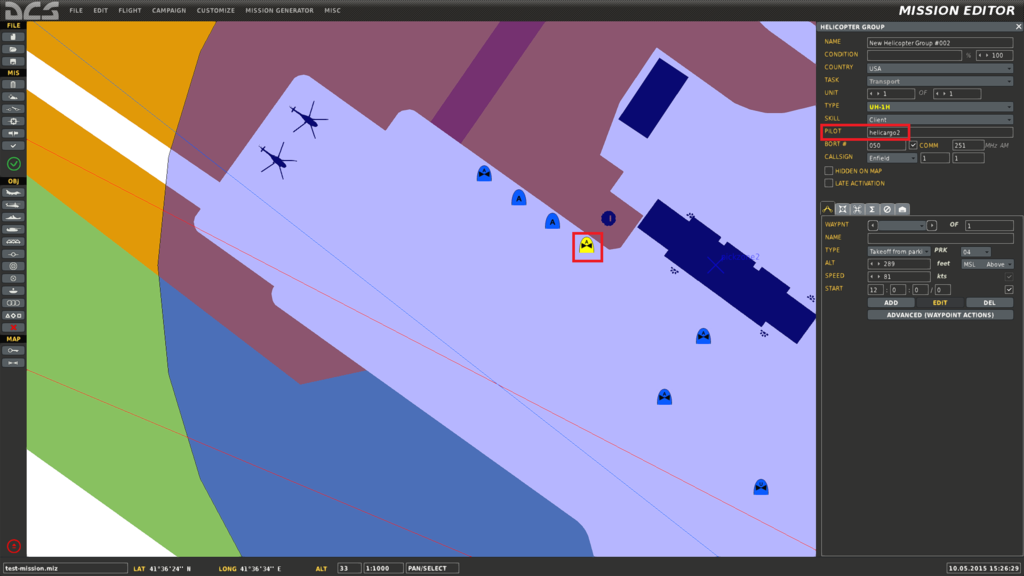Open the Task dropdown showing Transport
The height and width of the screenshot is (576, 1024).
[x=939, y=81]
